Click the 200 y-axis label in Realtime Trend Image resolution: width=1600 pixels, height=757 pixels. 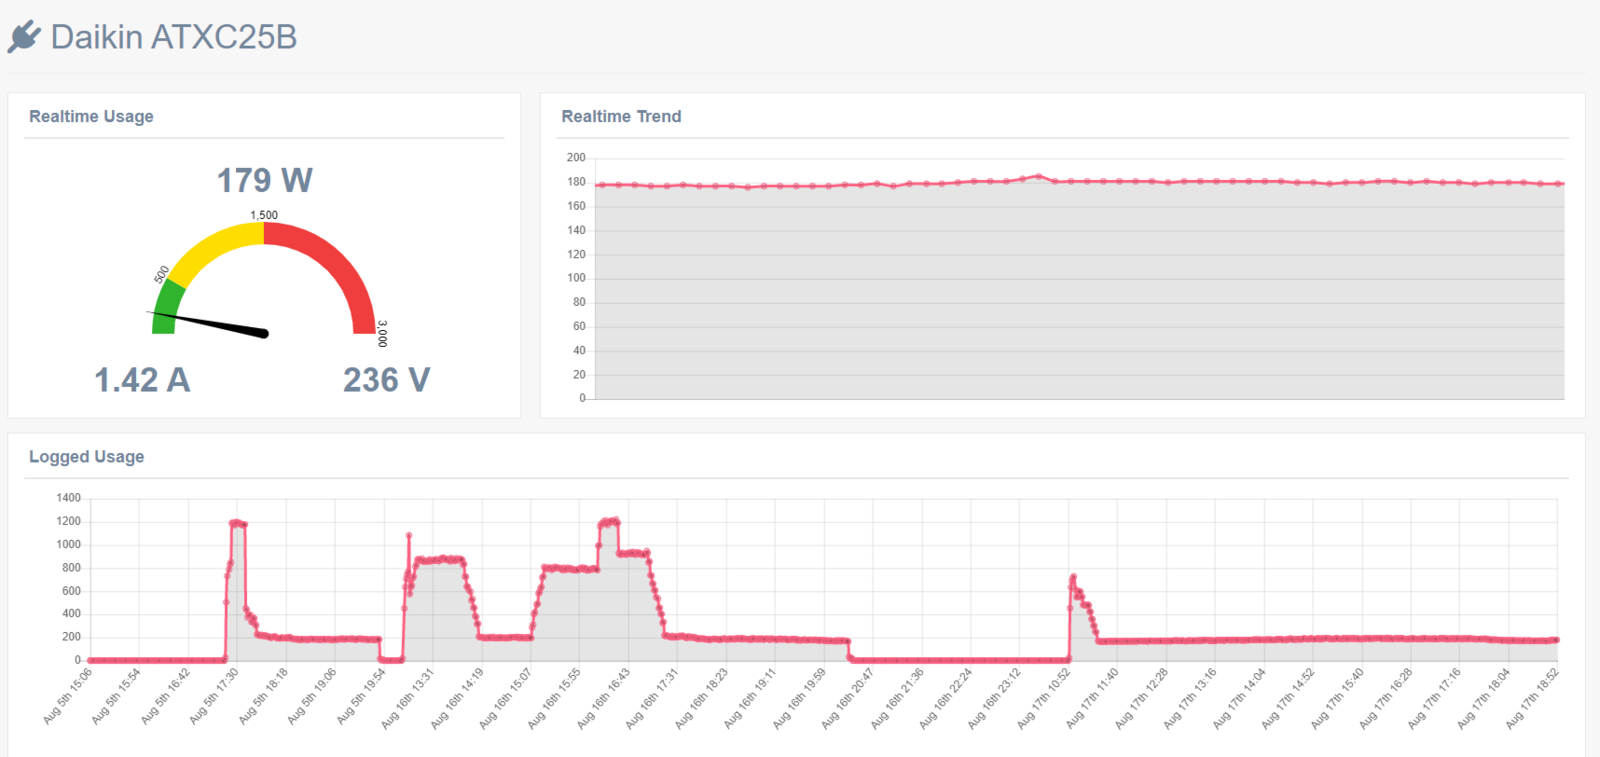(x=576, y=157)
